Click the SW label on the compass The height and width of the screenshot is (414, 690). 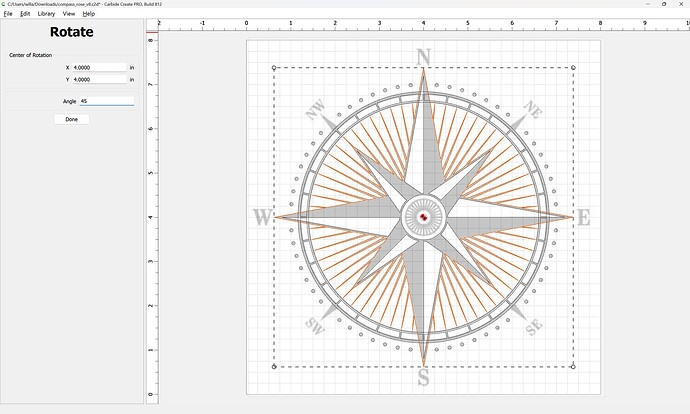tap(315, 324)
